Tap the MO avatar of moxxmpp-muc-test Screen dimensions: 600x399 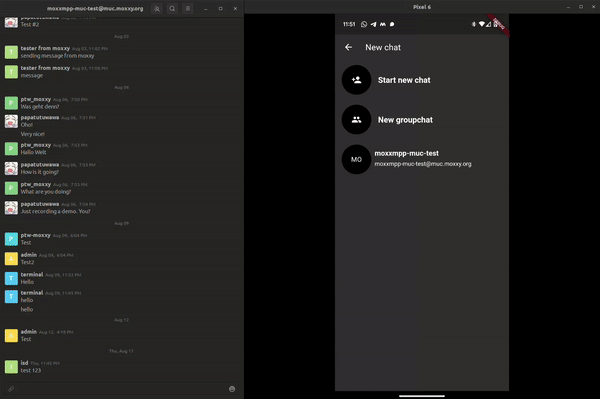[356, 159]
